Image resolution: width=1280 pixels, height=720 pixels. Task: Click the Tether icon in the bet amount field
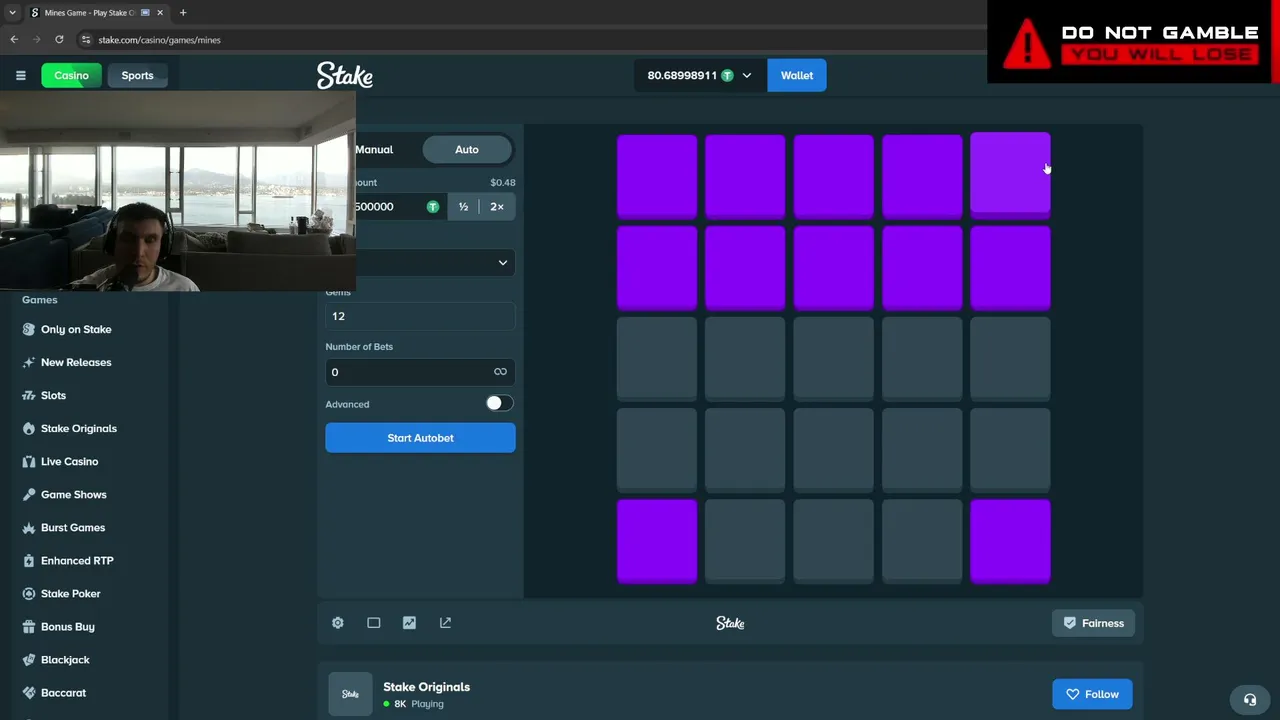tap(432, 207)
